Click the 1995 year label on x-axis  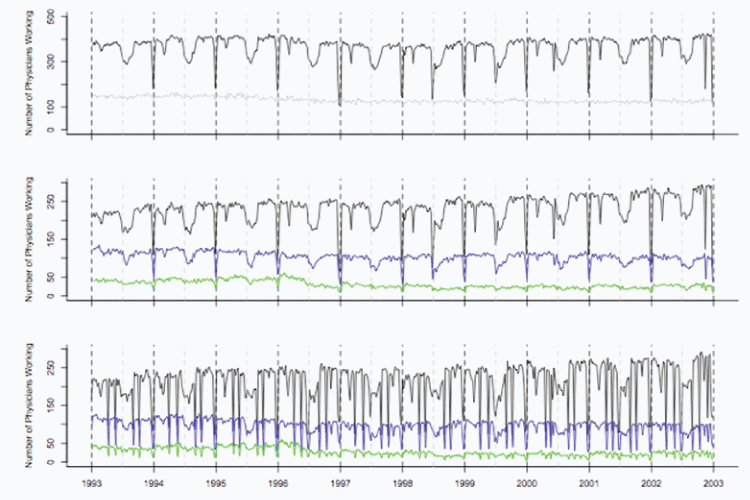216,481
